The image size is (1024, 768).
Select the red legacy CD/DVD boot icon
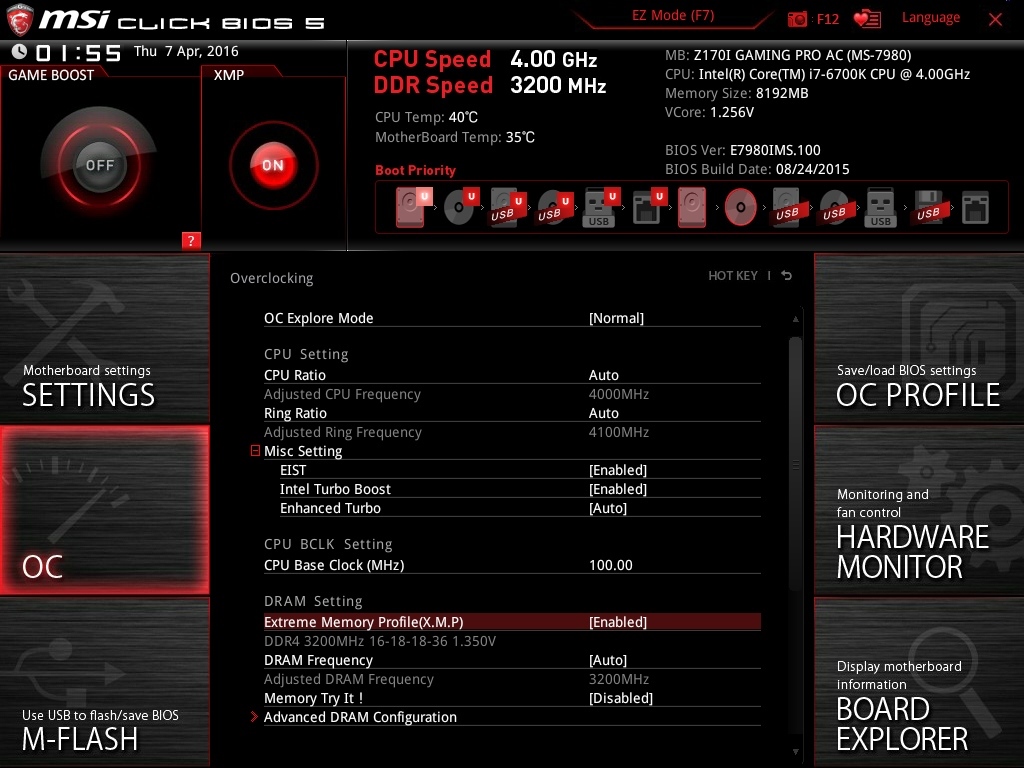pyautogui.click(x=740, y=208)
